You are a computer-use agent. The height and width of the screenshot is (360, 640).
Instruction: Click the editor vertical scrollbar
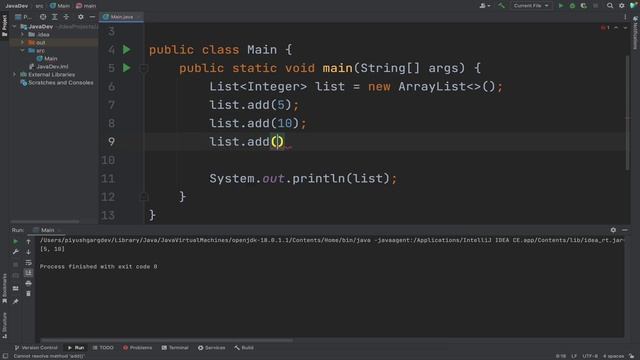(628, 113)
